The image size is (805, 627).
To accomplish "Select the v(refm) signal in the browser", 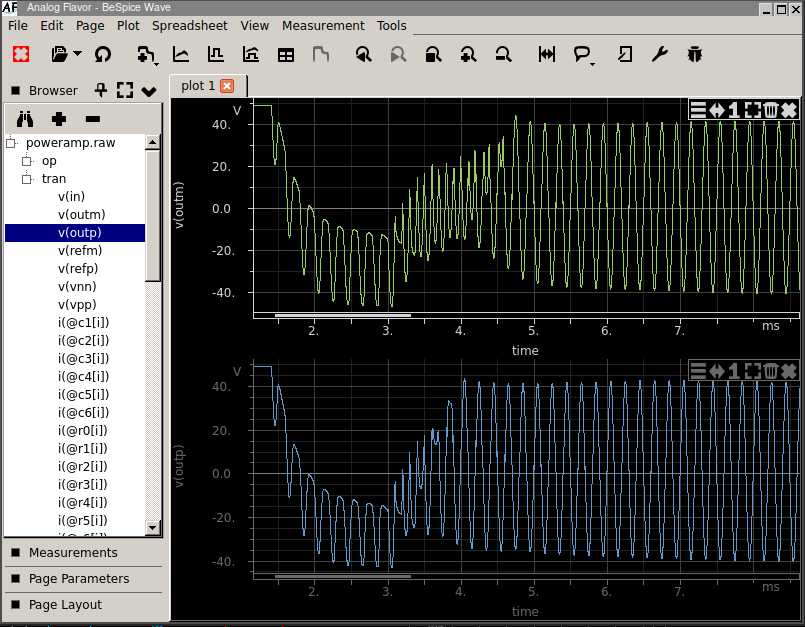I will tap(78, 251).
